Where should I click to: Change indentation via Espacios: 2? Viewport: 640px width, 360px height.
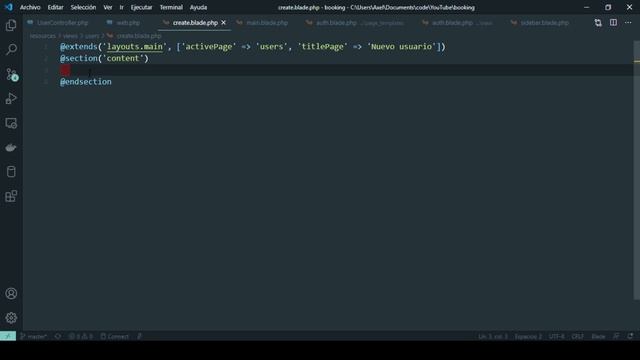528,336
